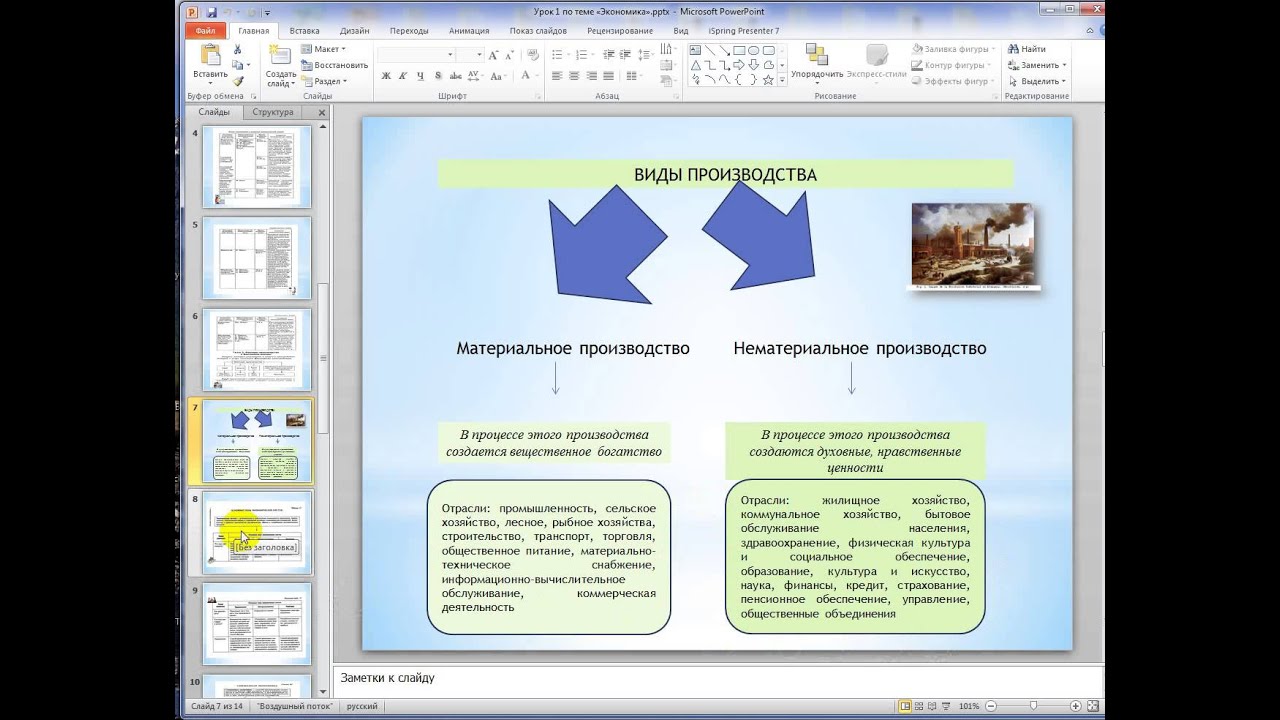Close the slides thumbnail pane
Image resolution: width=1280 pixels, height=720 pixels.
[x=322, y=113]
